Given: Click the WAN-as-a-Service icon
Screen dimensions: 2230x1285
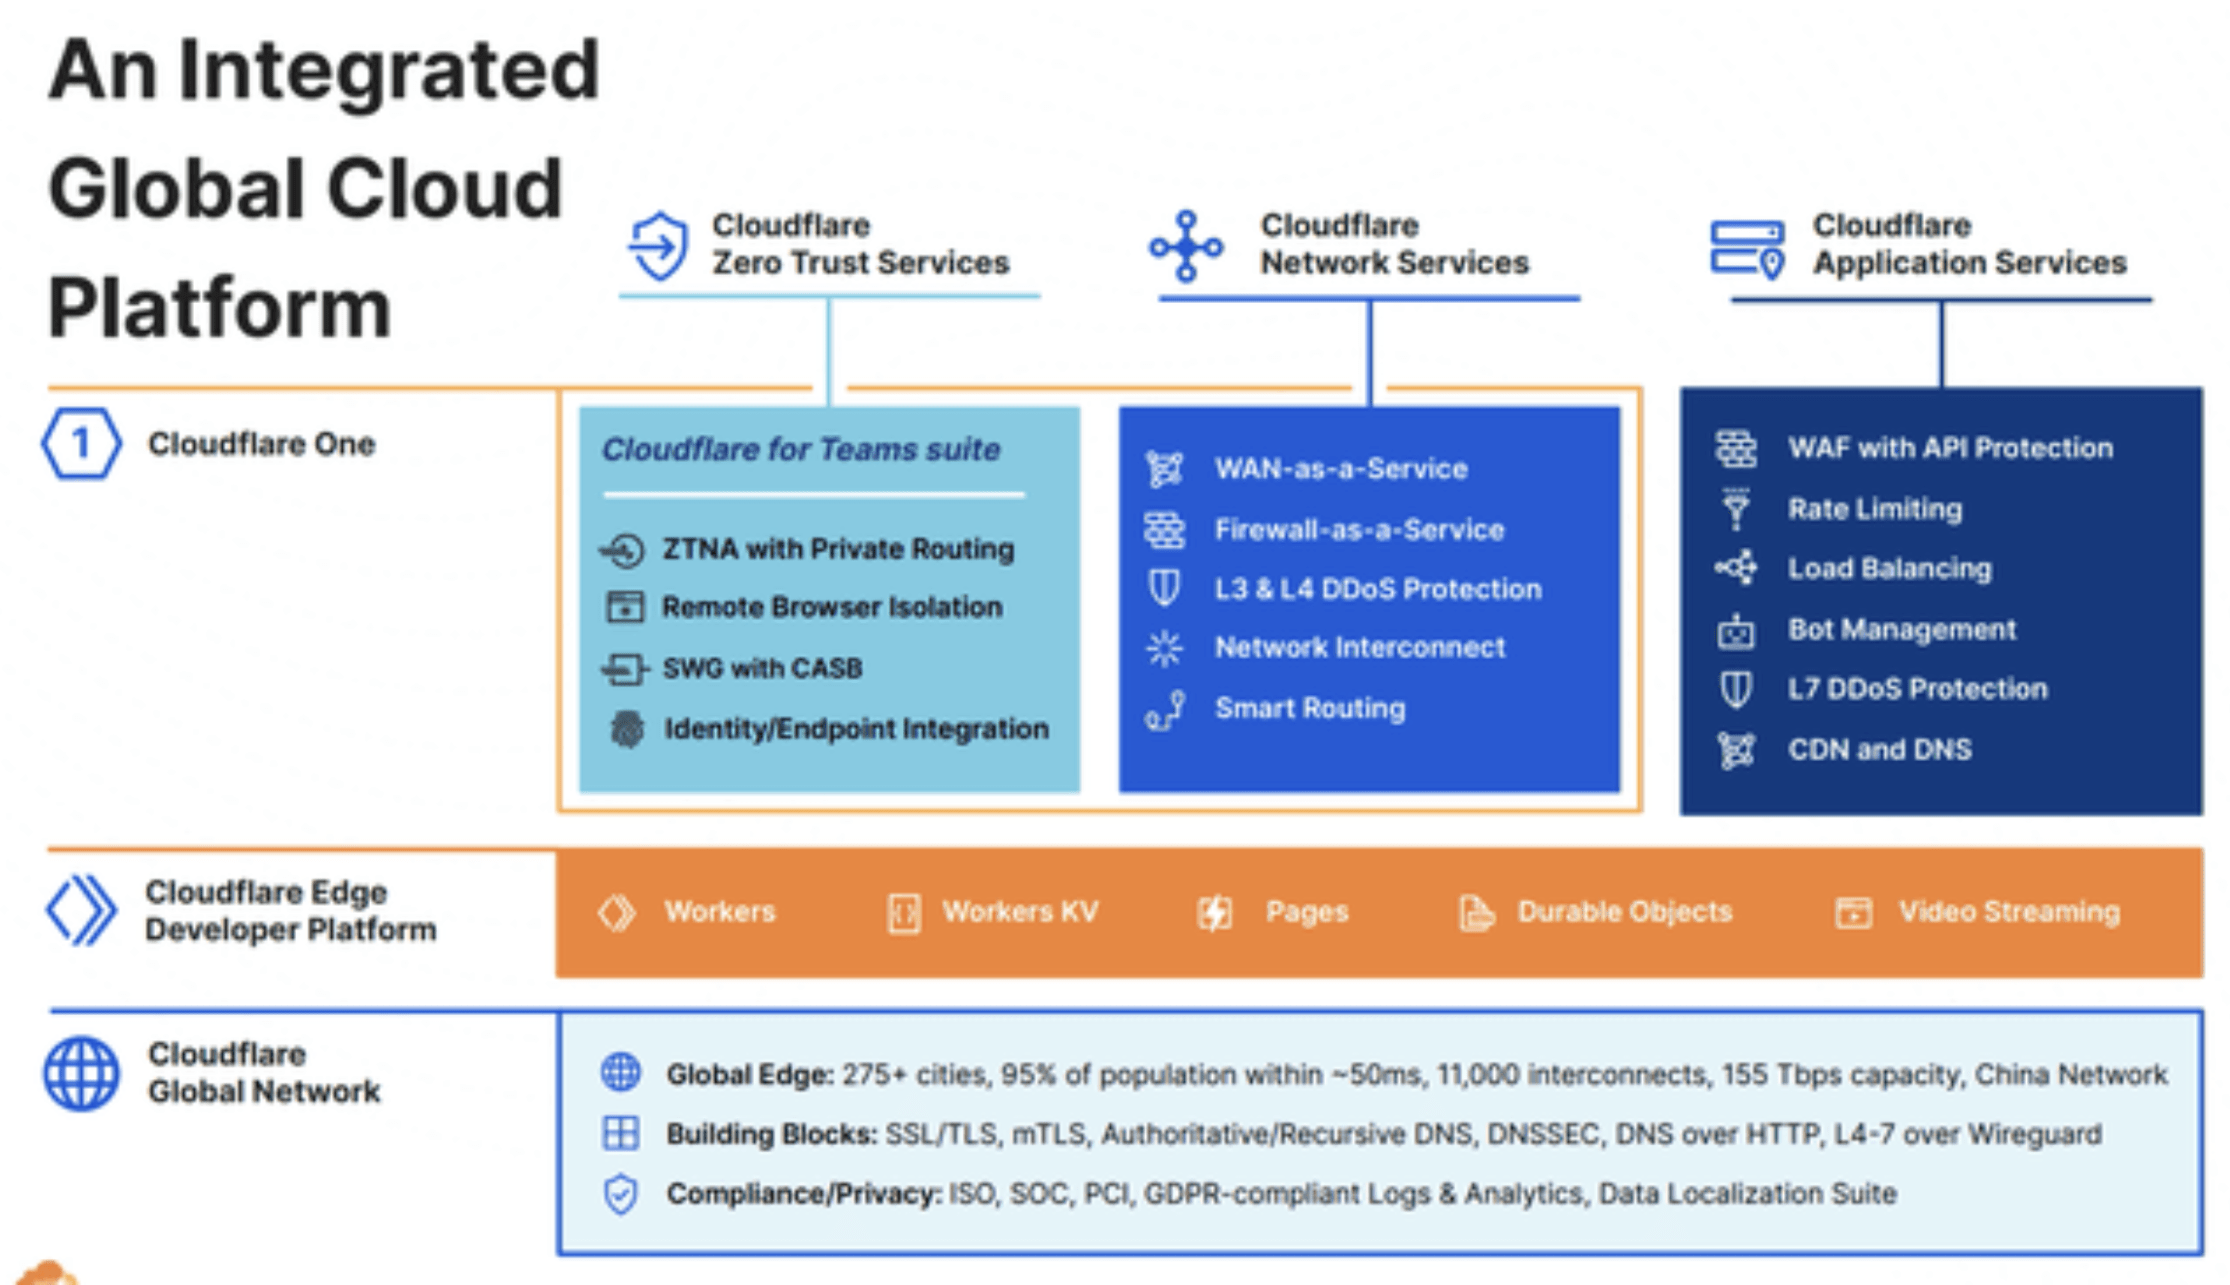Looking at the screenshot, I should (x=1164, y=469).
